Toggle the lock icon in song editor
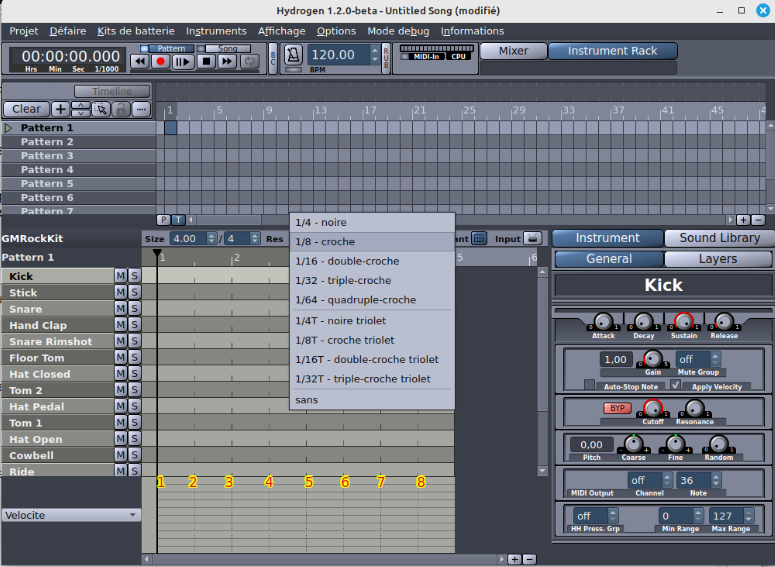The image size is (775, 567). click(x=121, y=109)
